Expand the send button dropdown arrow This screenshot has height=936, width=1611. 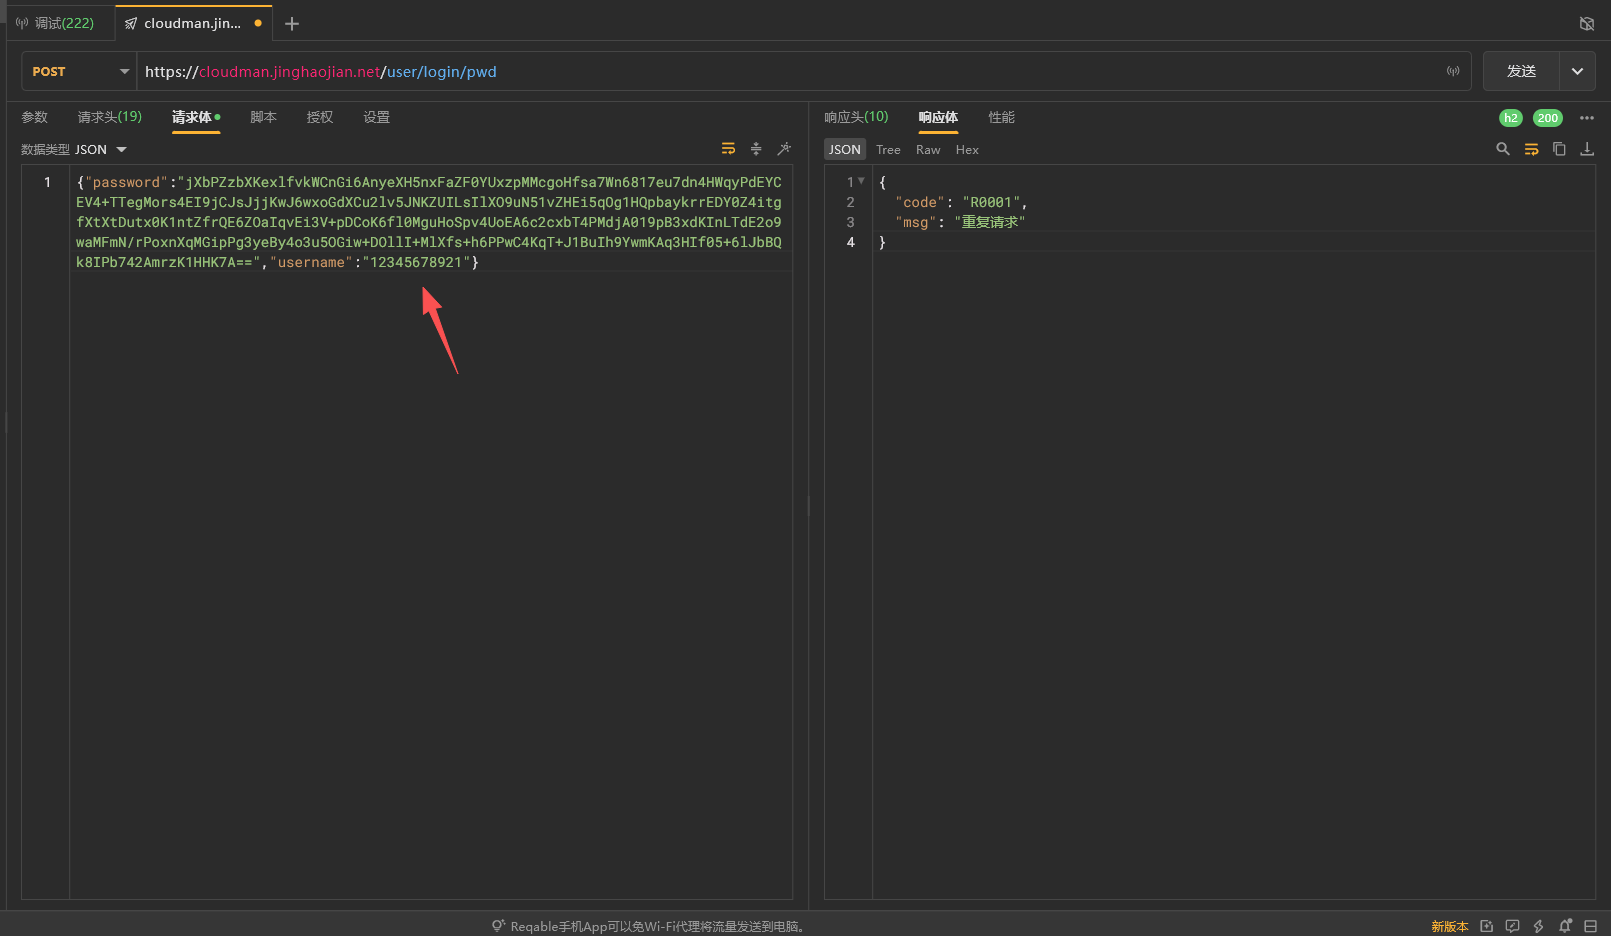click(1577, 72)
